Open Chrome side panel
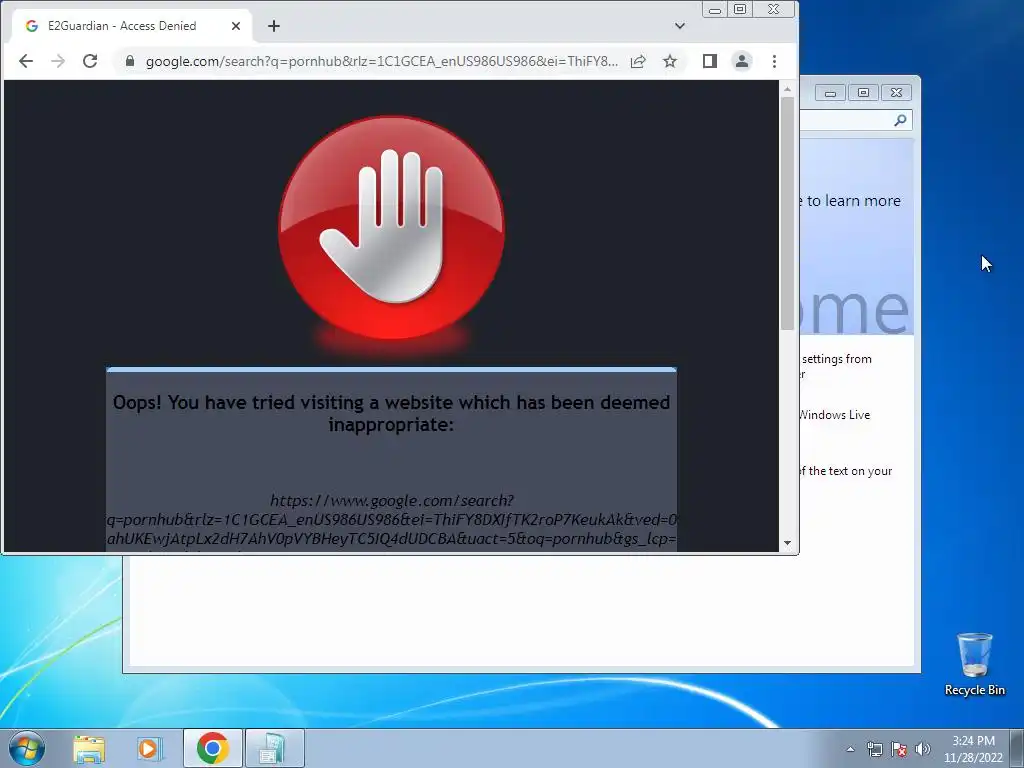1024x768 pixels. tap(710, 61)
